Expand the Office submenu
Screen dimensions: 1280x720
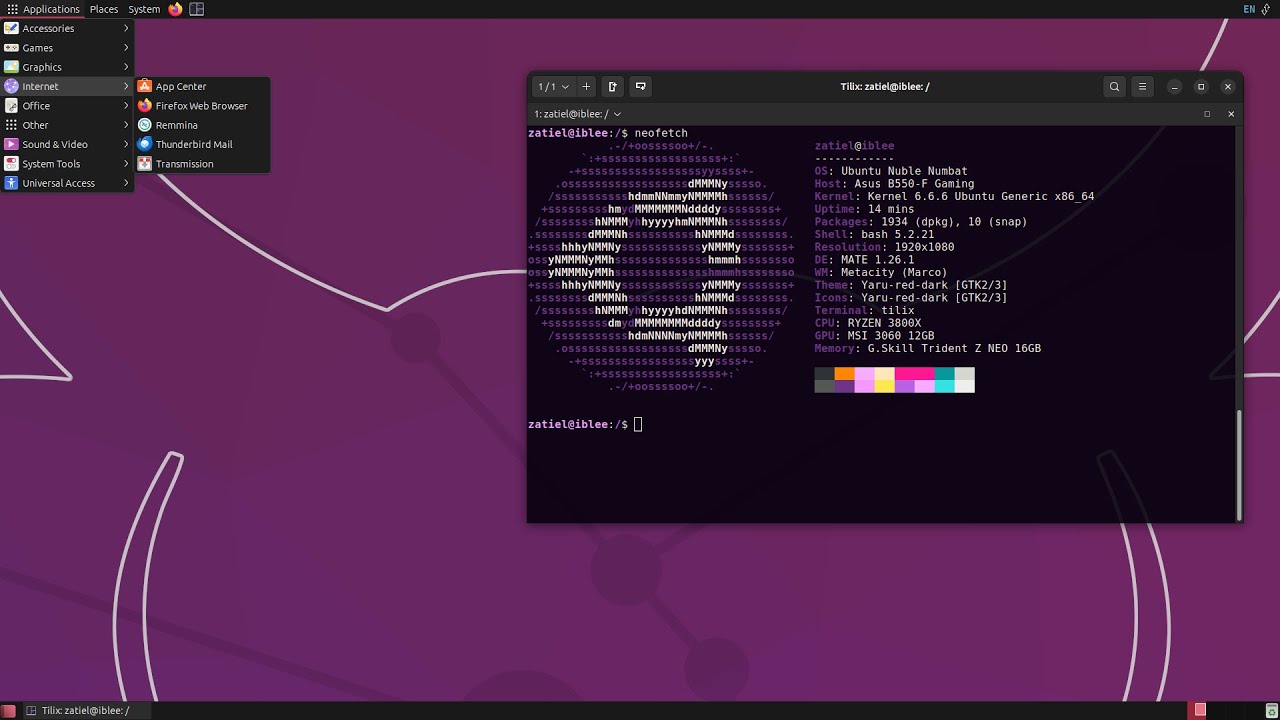[67, 106]
